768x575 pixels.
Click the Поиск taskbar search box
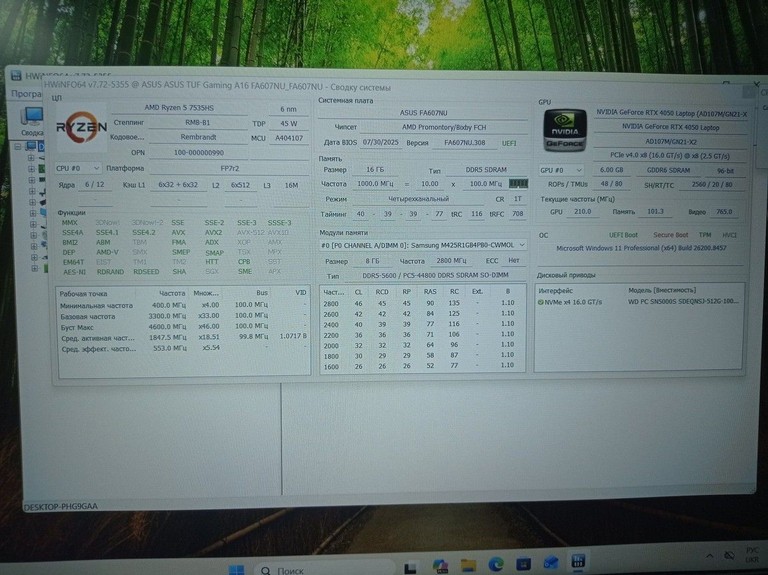(x=324, y=570)
